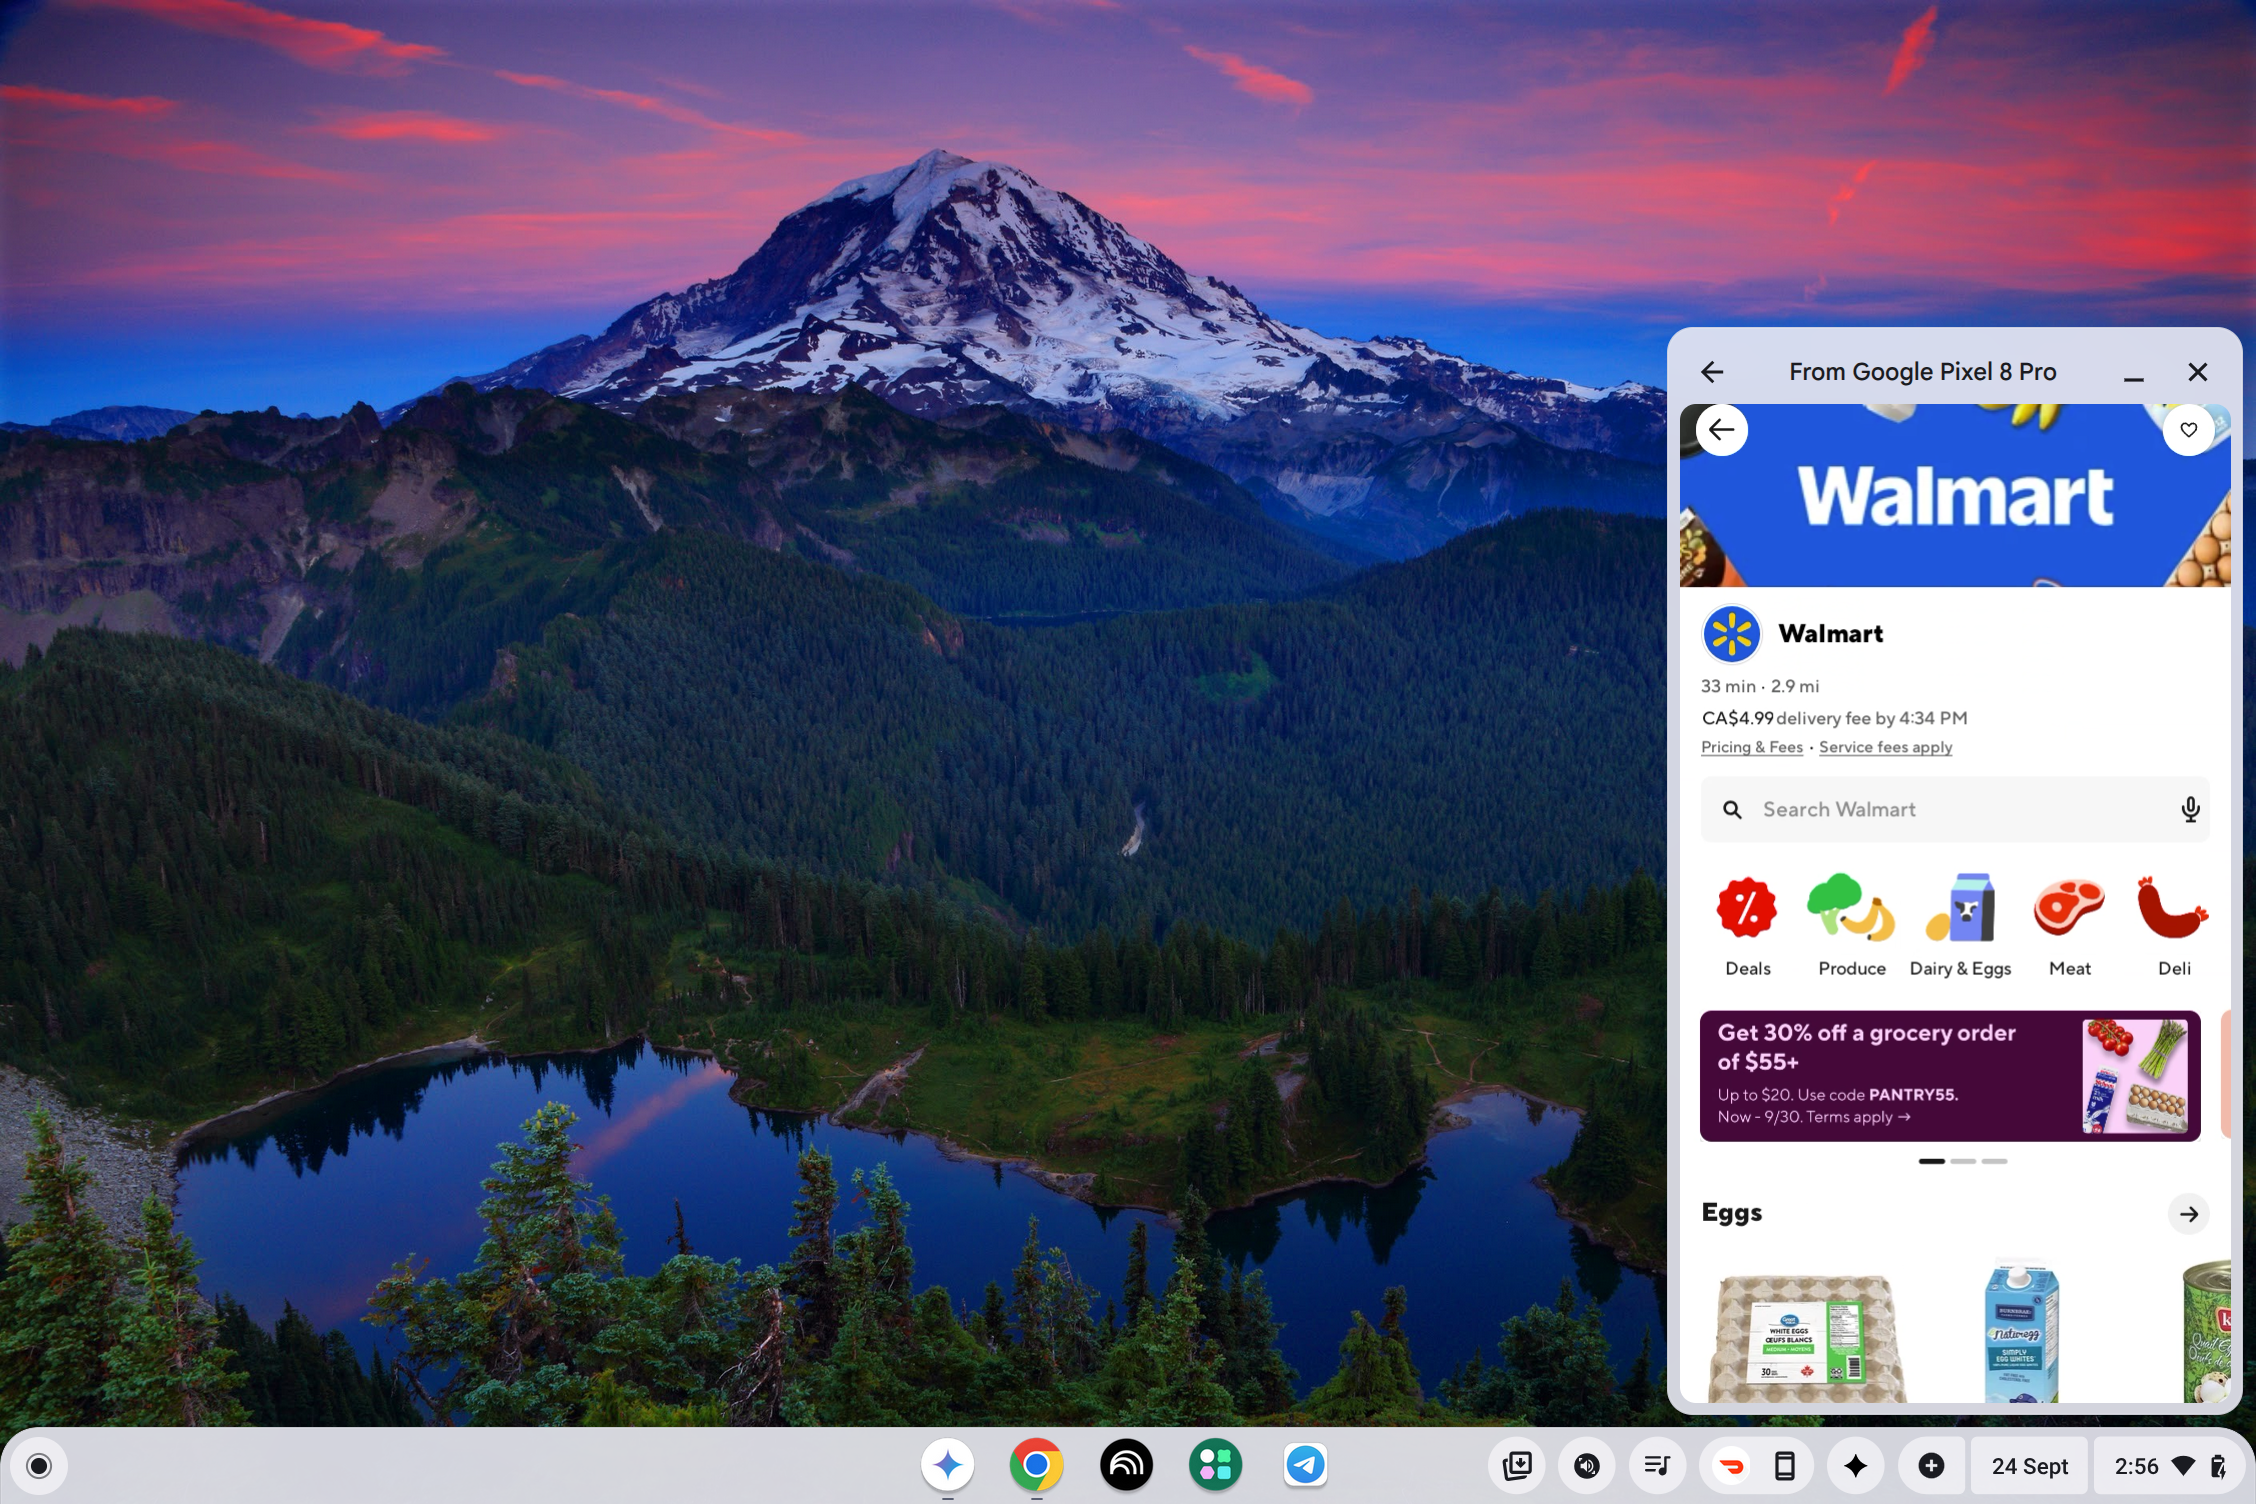Minimize the Pixel 8 Pro app stream window
The width and height of the screenshot is (2256, 1504).
coord(2133,372)
